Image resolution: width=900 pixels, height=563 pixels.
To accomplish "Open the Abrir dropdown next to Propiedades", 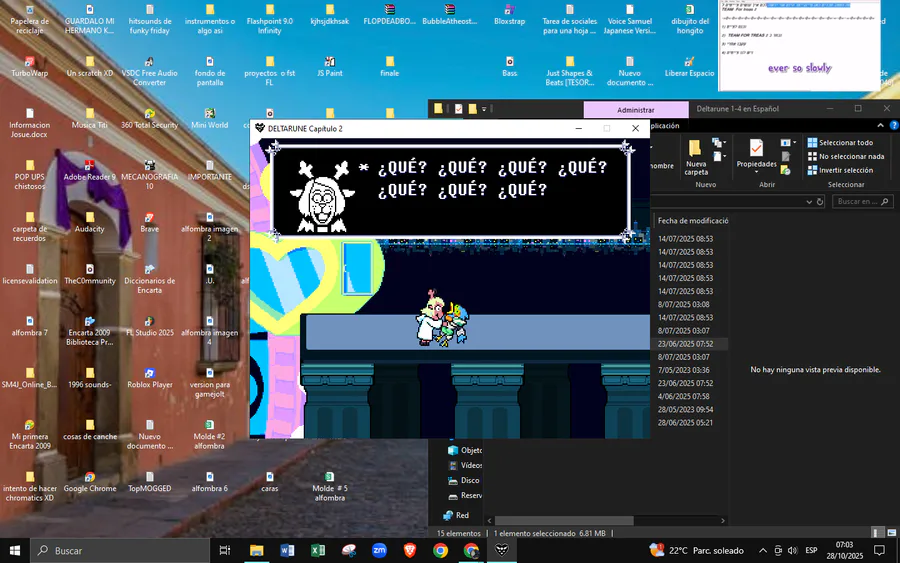I will tap(787, 142).
